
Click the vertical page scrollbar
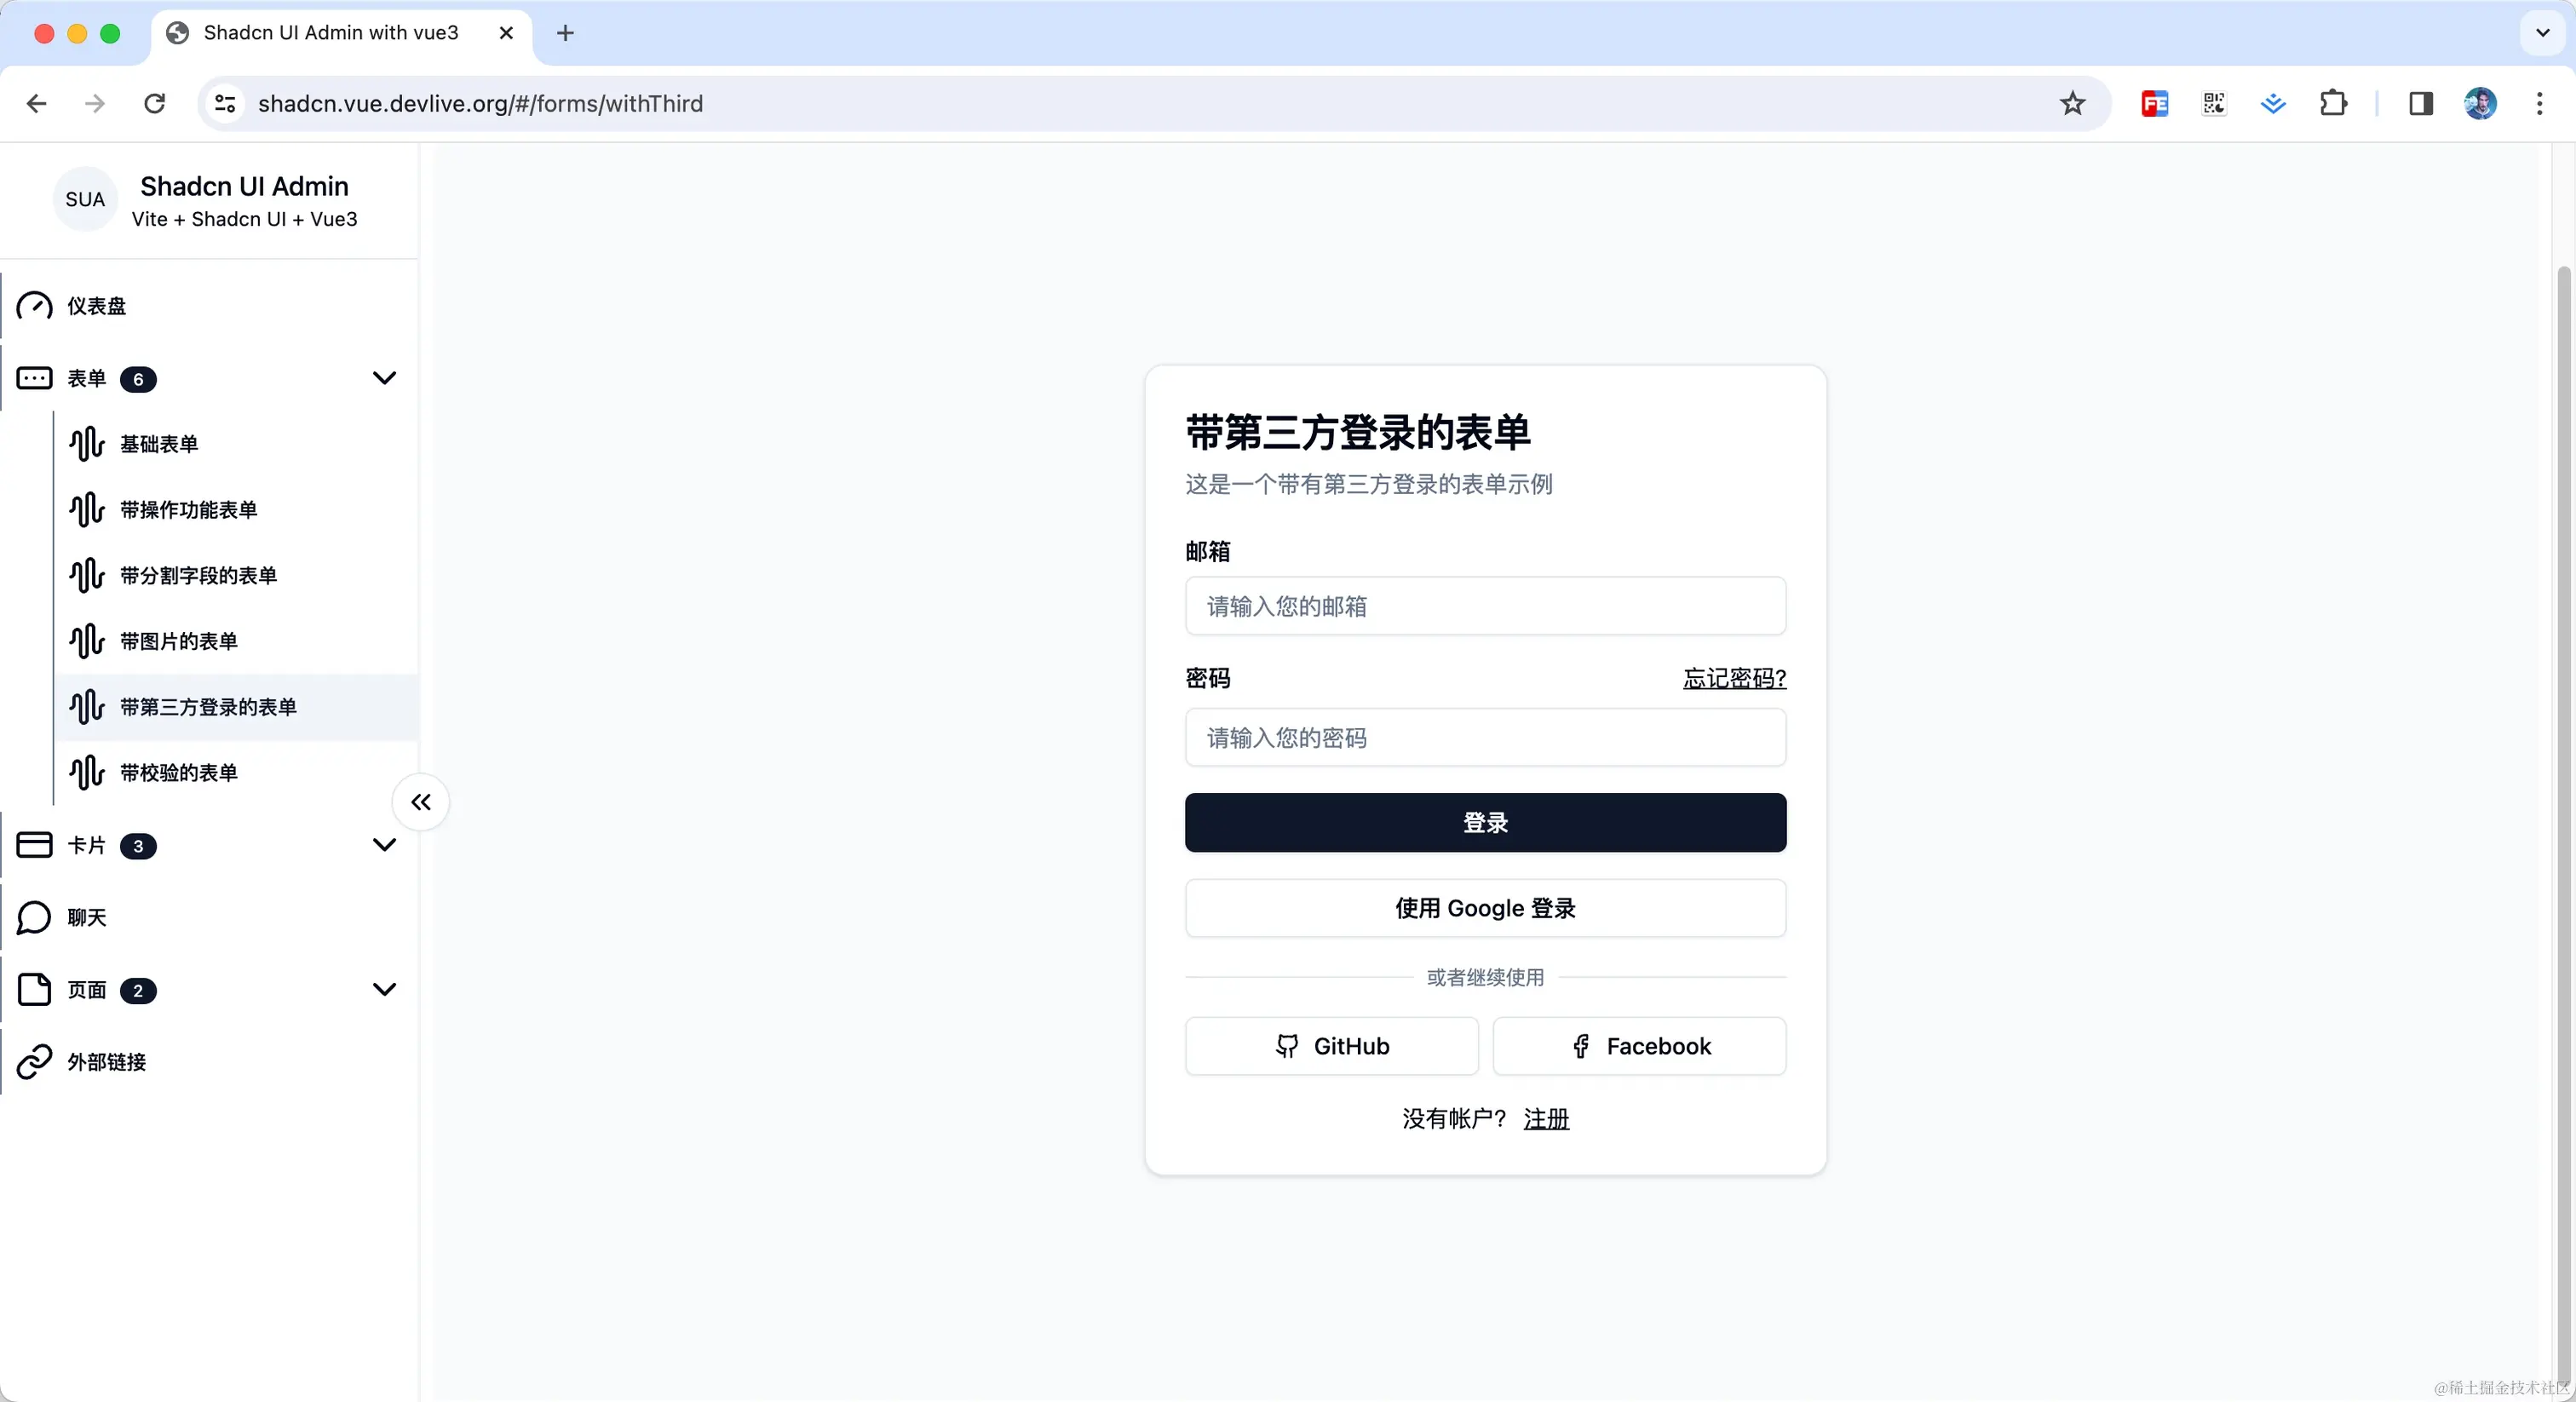tap(2562, 800)
